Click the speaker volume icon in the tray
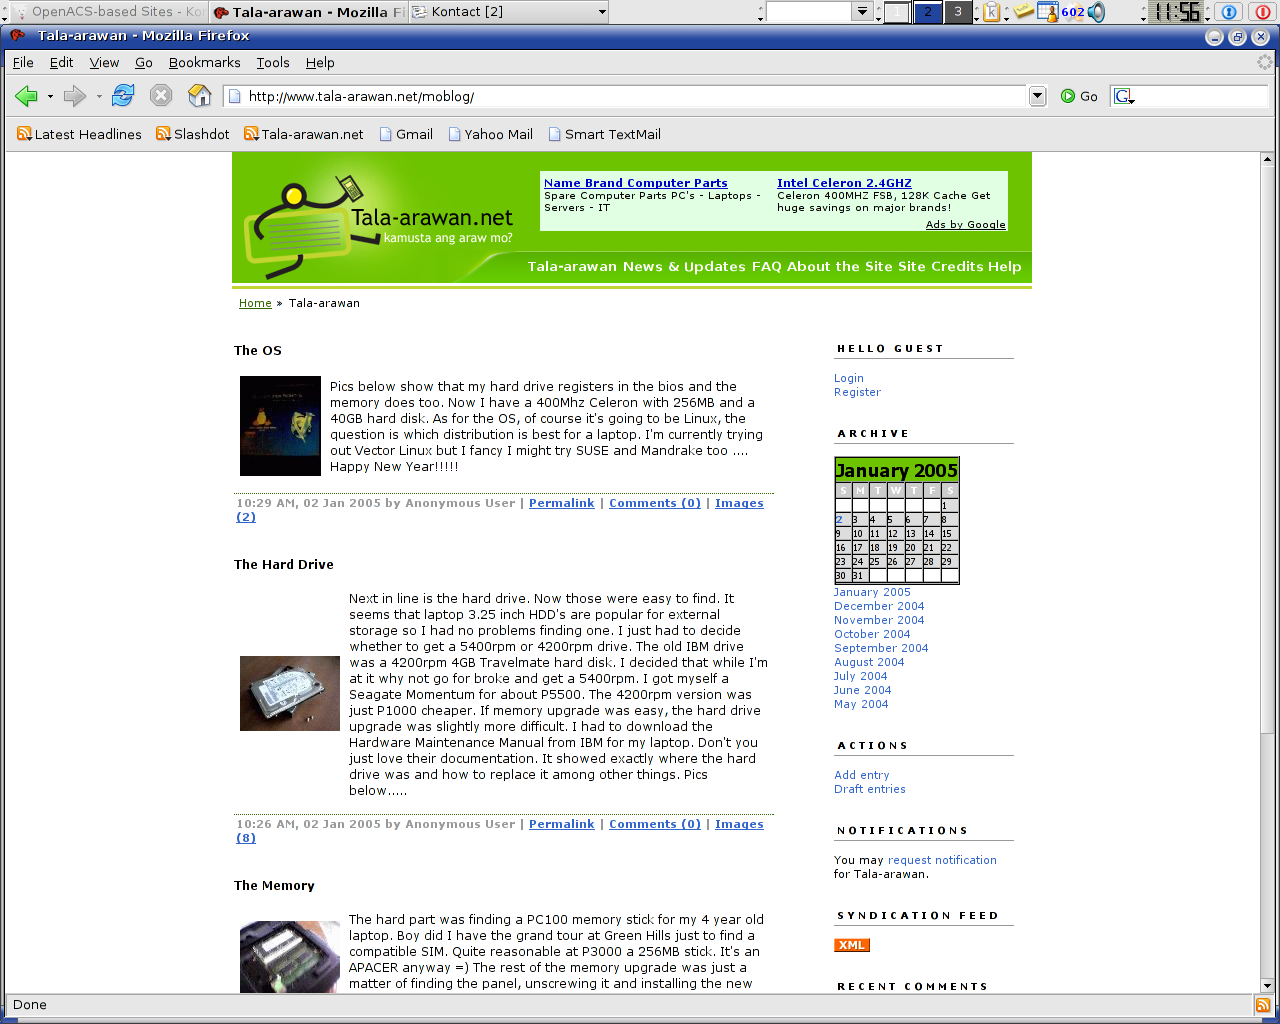 point(1096,12)
